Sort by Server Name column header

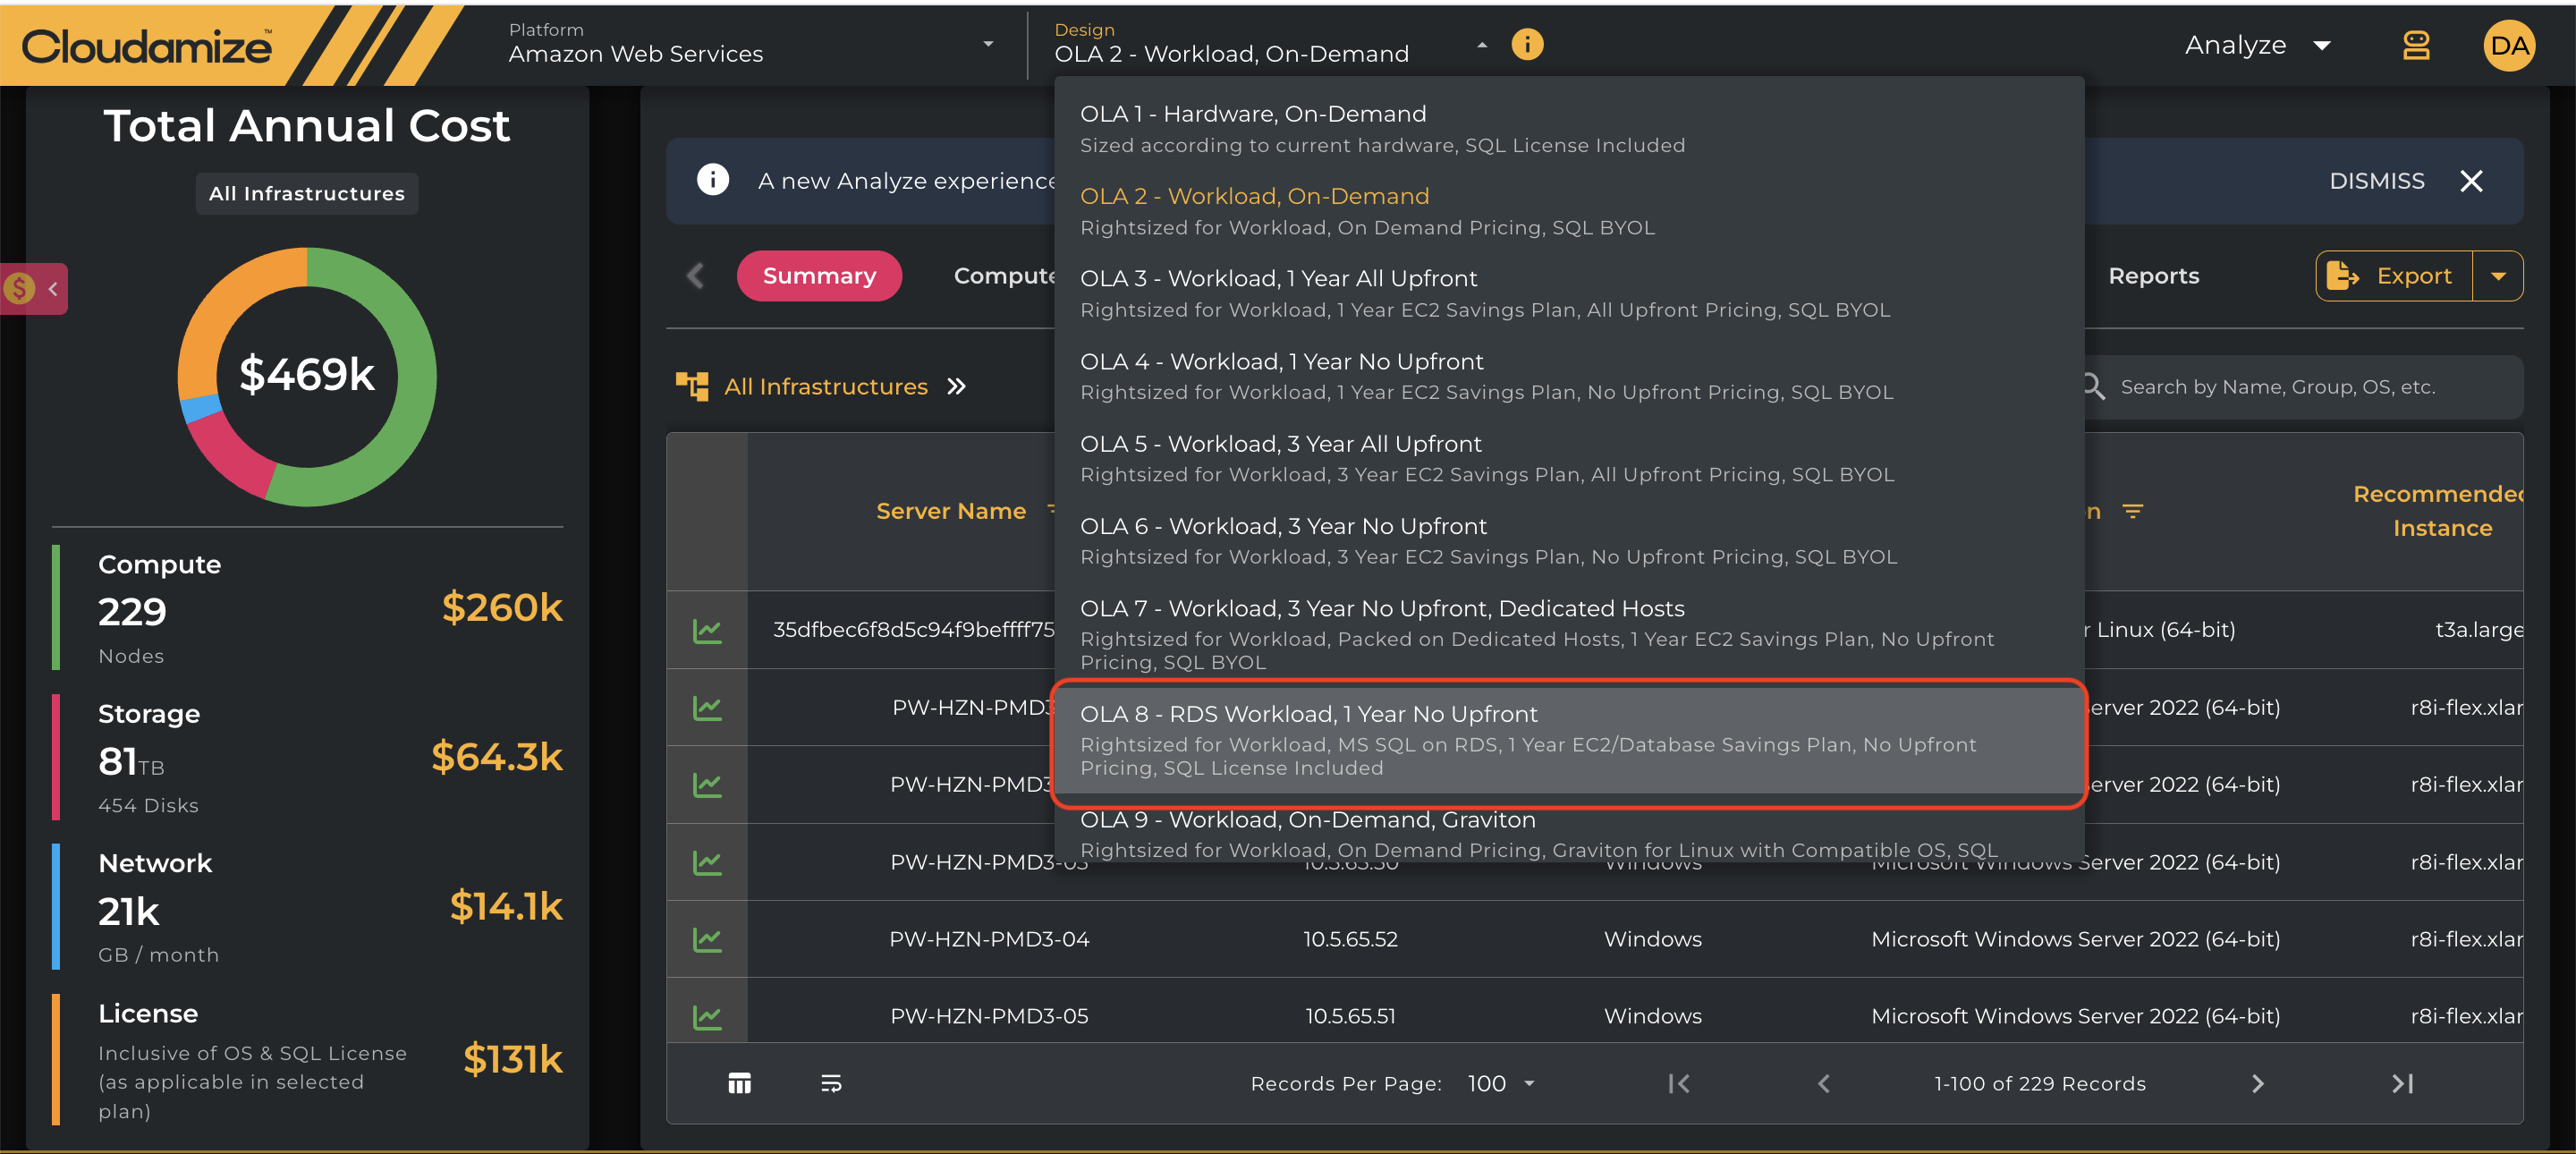(950, 511)
